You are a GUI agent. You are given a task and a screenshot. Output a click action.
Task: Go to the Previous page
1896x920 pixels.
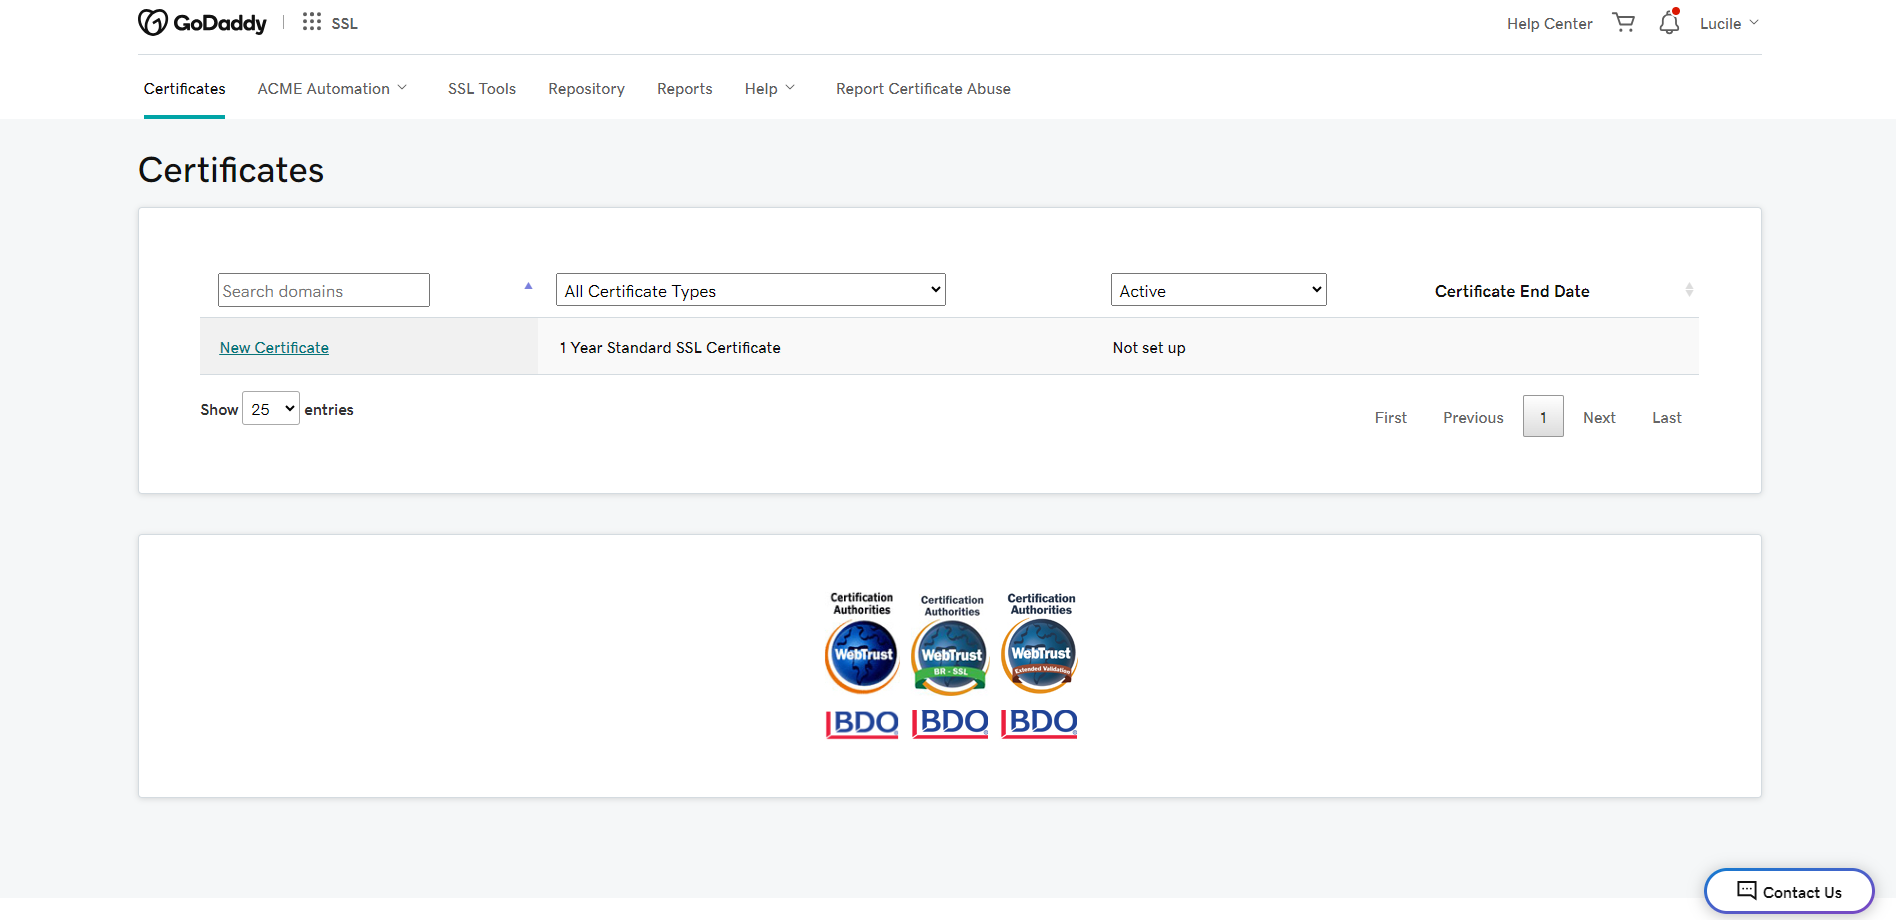pos(1473,417)
